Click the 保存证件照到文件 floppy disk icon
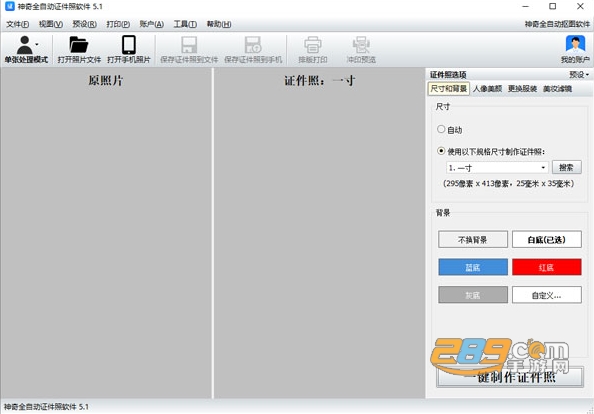This screenshot has height=414, width=594. 189,45
